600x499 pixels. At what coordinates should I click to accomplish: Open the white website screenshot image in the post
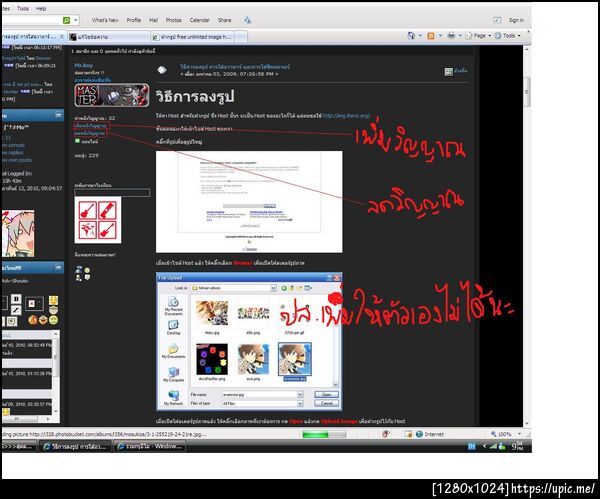[249, 202]
